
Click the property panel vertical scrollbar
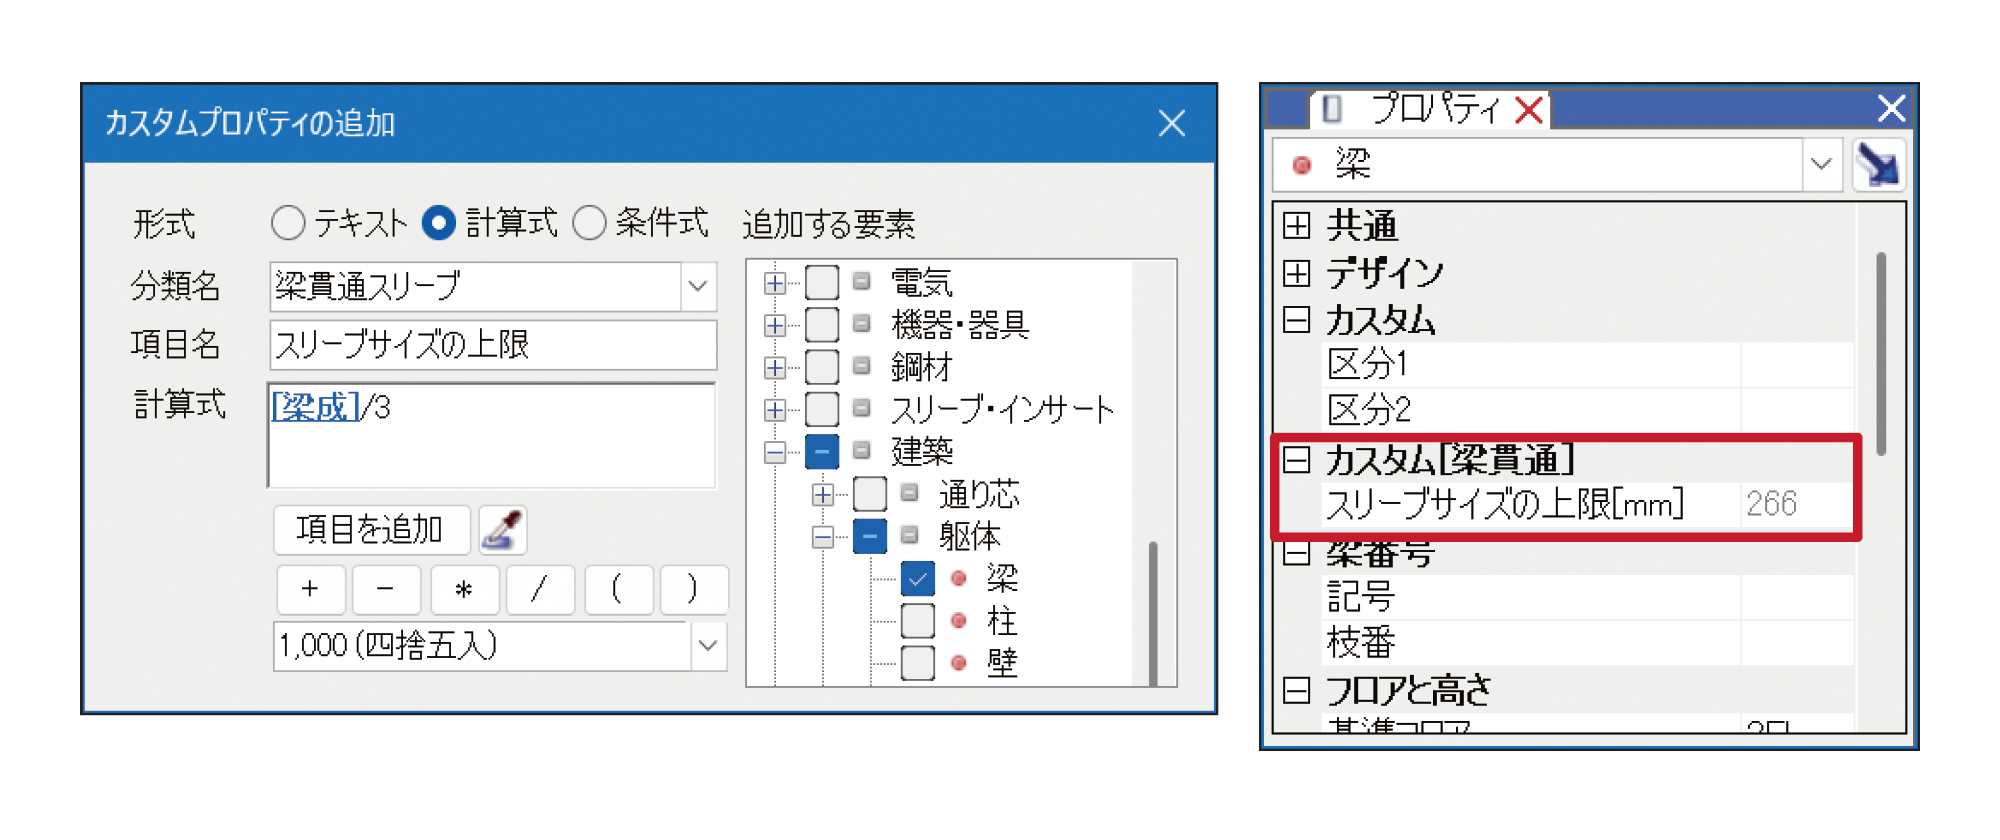click(x=1881, y=354)
